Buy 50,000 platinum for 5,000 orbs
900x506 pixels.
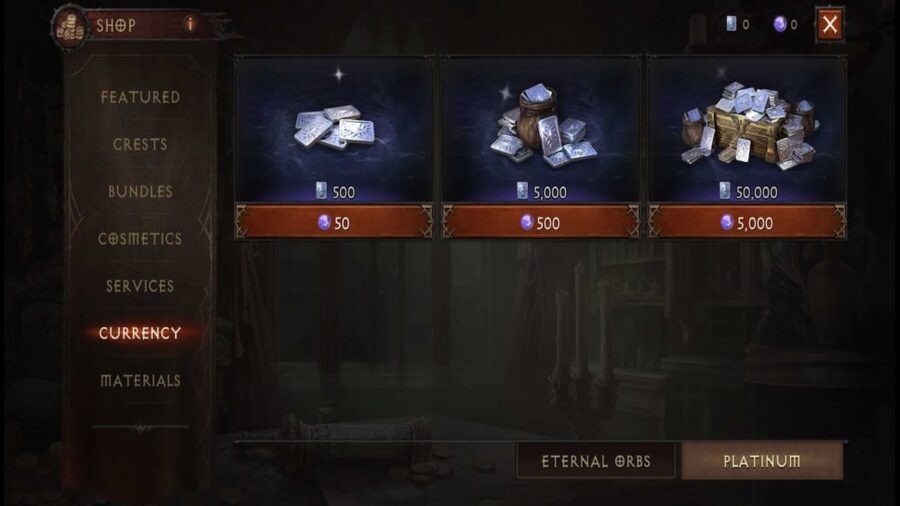click(x=747, y=222)
